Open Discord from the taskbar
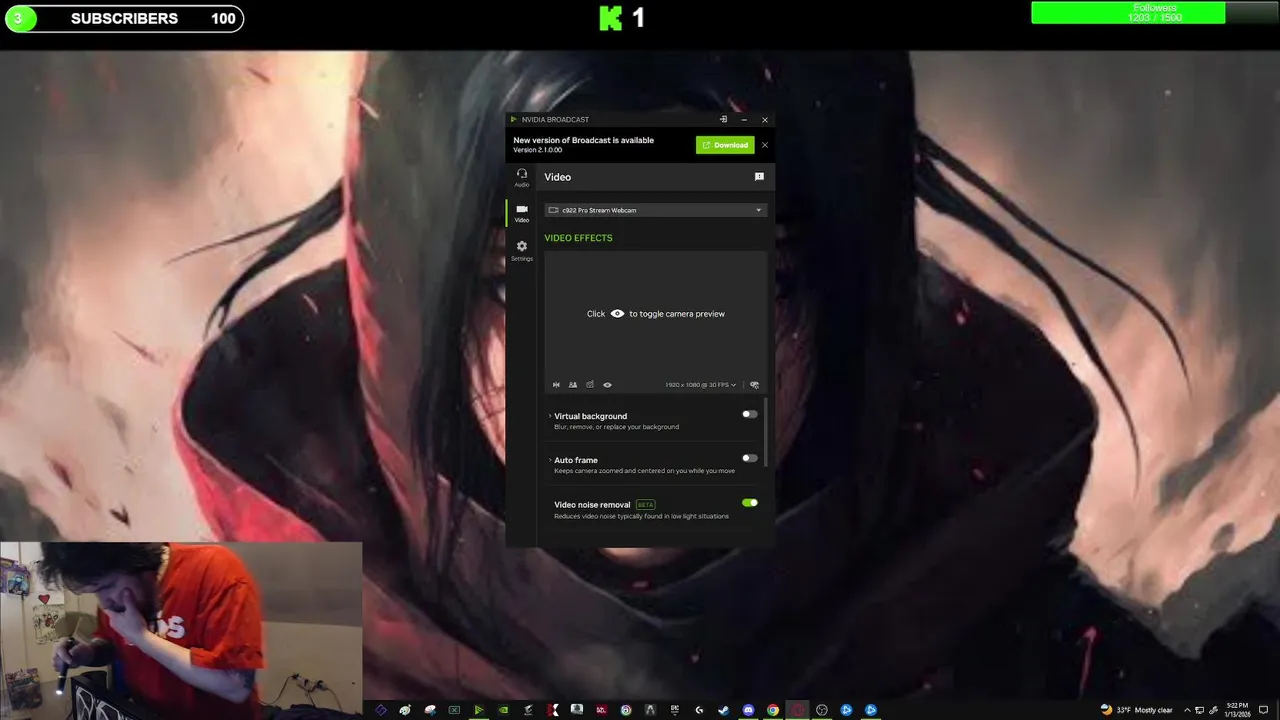This screenshot has height=720, width=1280. tap(748, 710)
